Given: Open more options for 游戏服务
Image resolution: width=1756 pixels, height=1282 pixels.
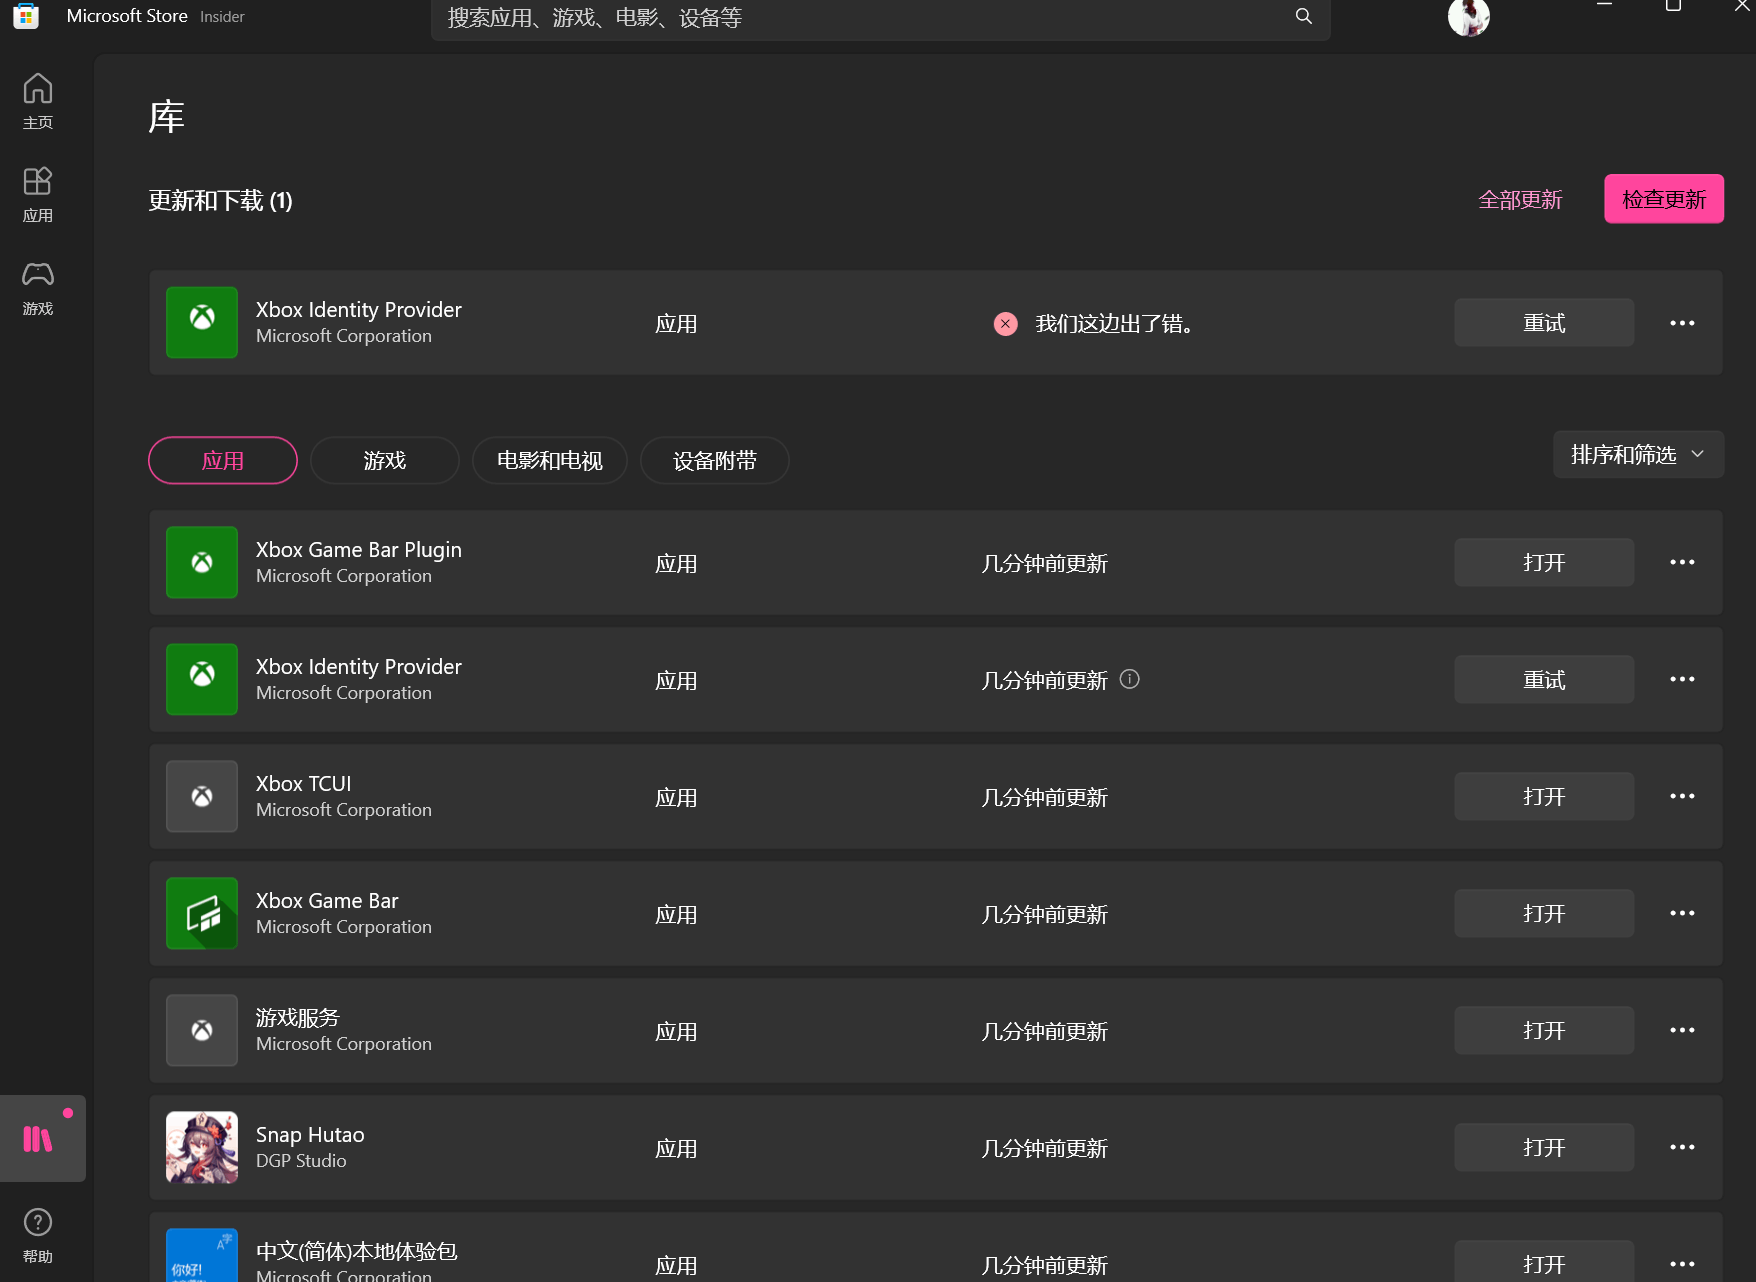Looking at the screenshot, I should pos(1682,1030).
